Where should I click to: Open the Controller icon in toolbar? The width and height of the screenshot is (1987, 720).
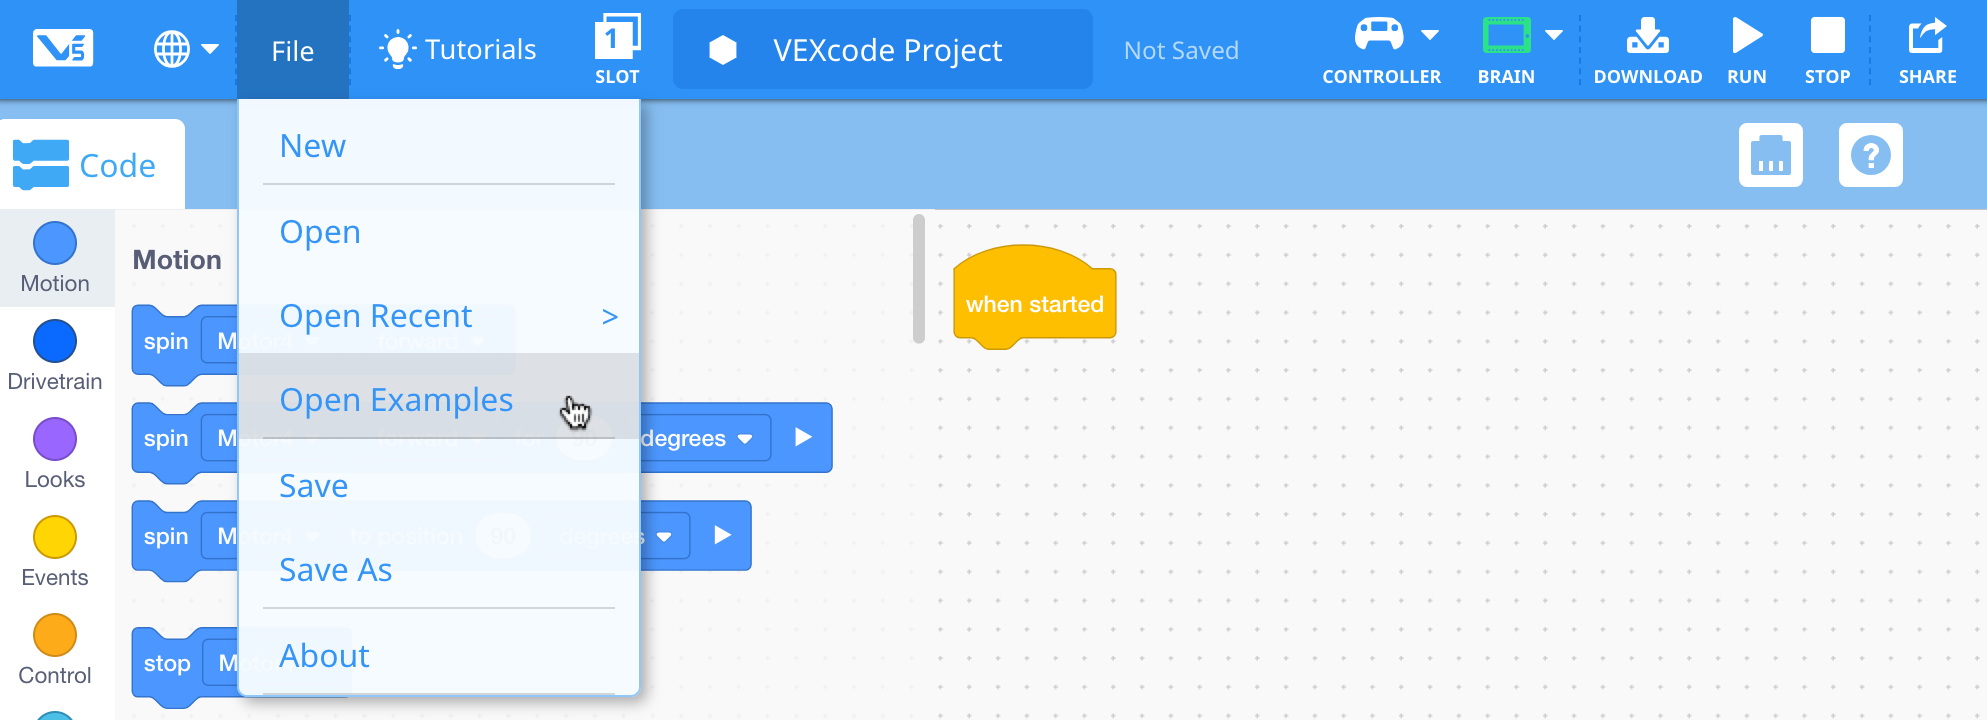point(1379,35)
